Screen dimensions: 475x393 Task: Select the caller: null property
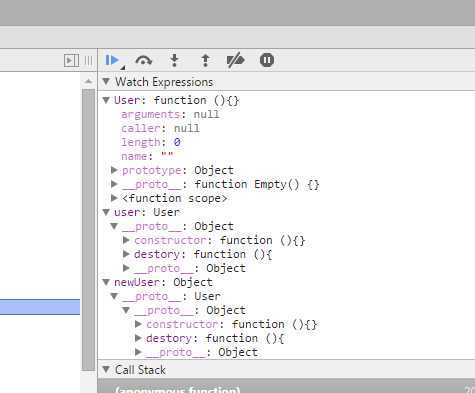pyautogui.click(x=160, y=128)
